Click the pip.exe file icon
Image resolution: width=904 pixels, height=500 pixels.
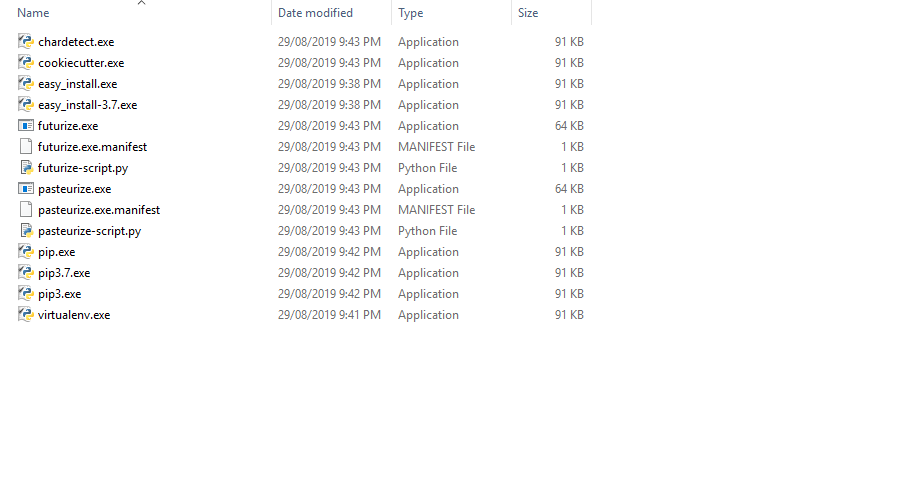click(25, 251)
